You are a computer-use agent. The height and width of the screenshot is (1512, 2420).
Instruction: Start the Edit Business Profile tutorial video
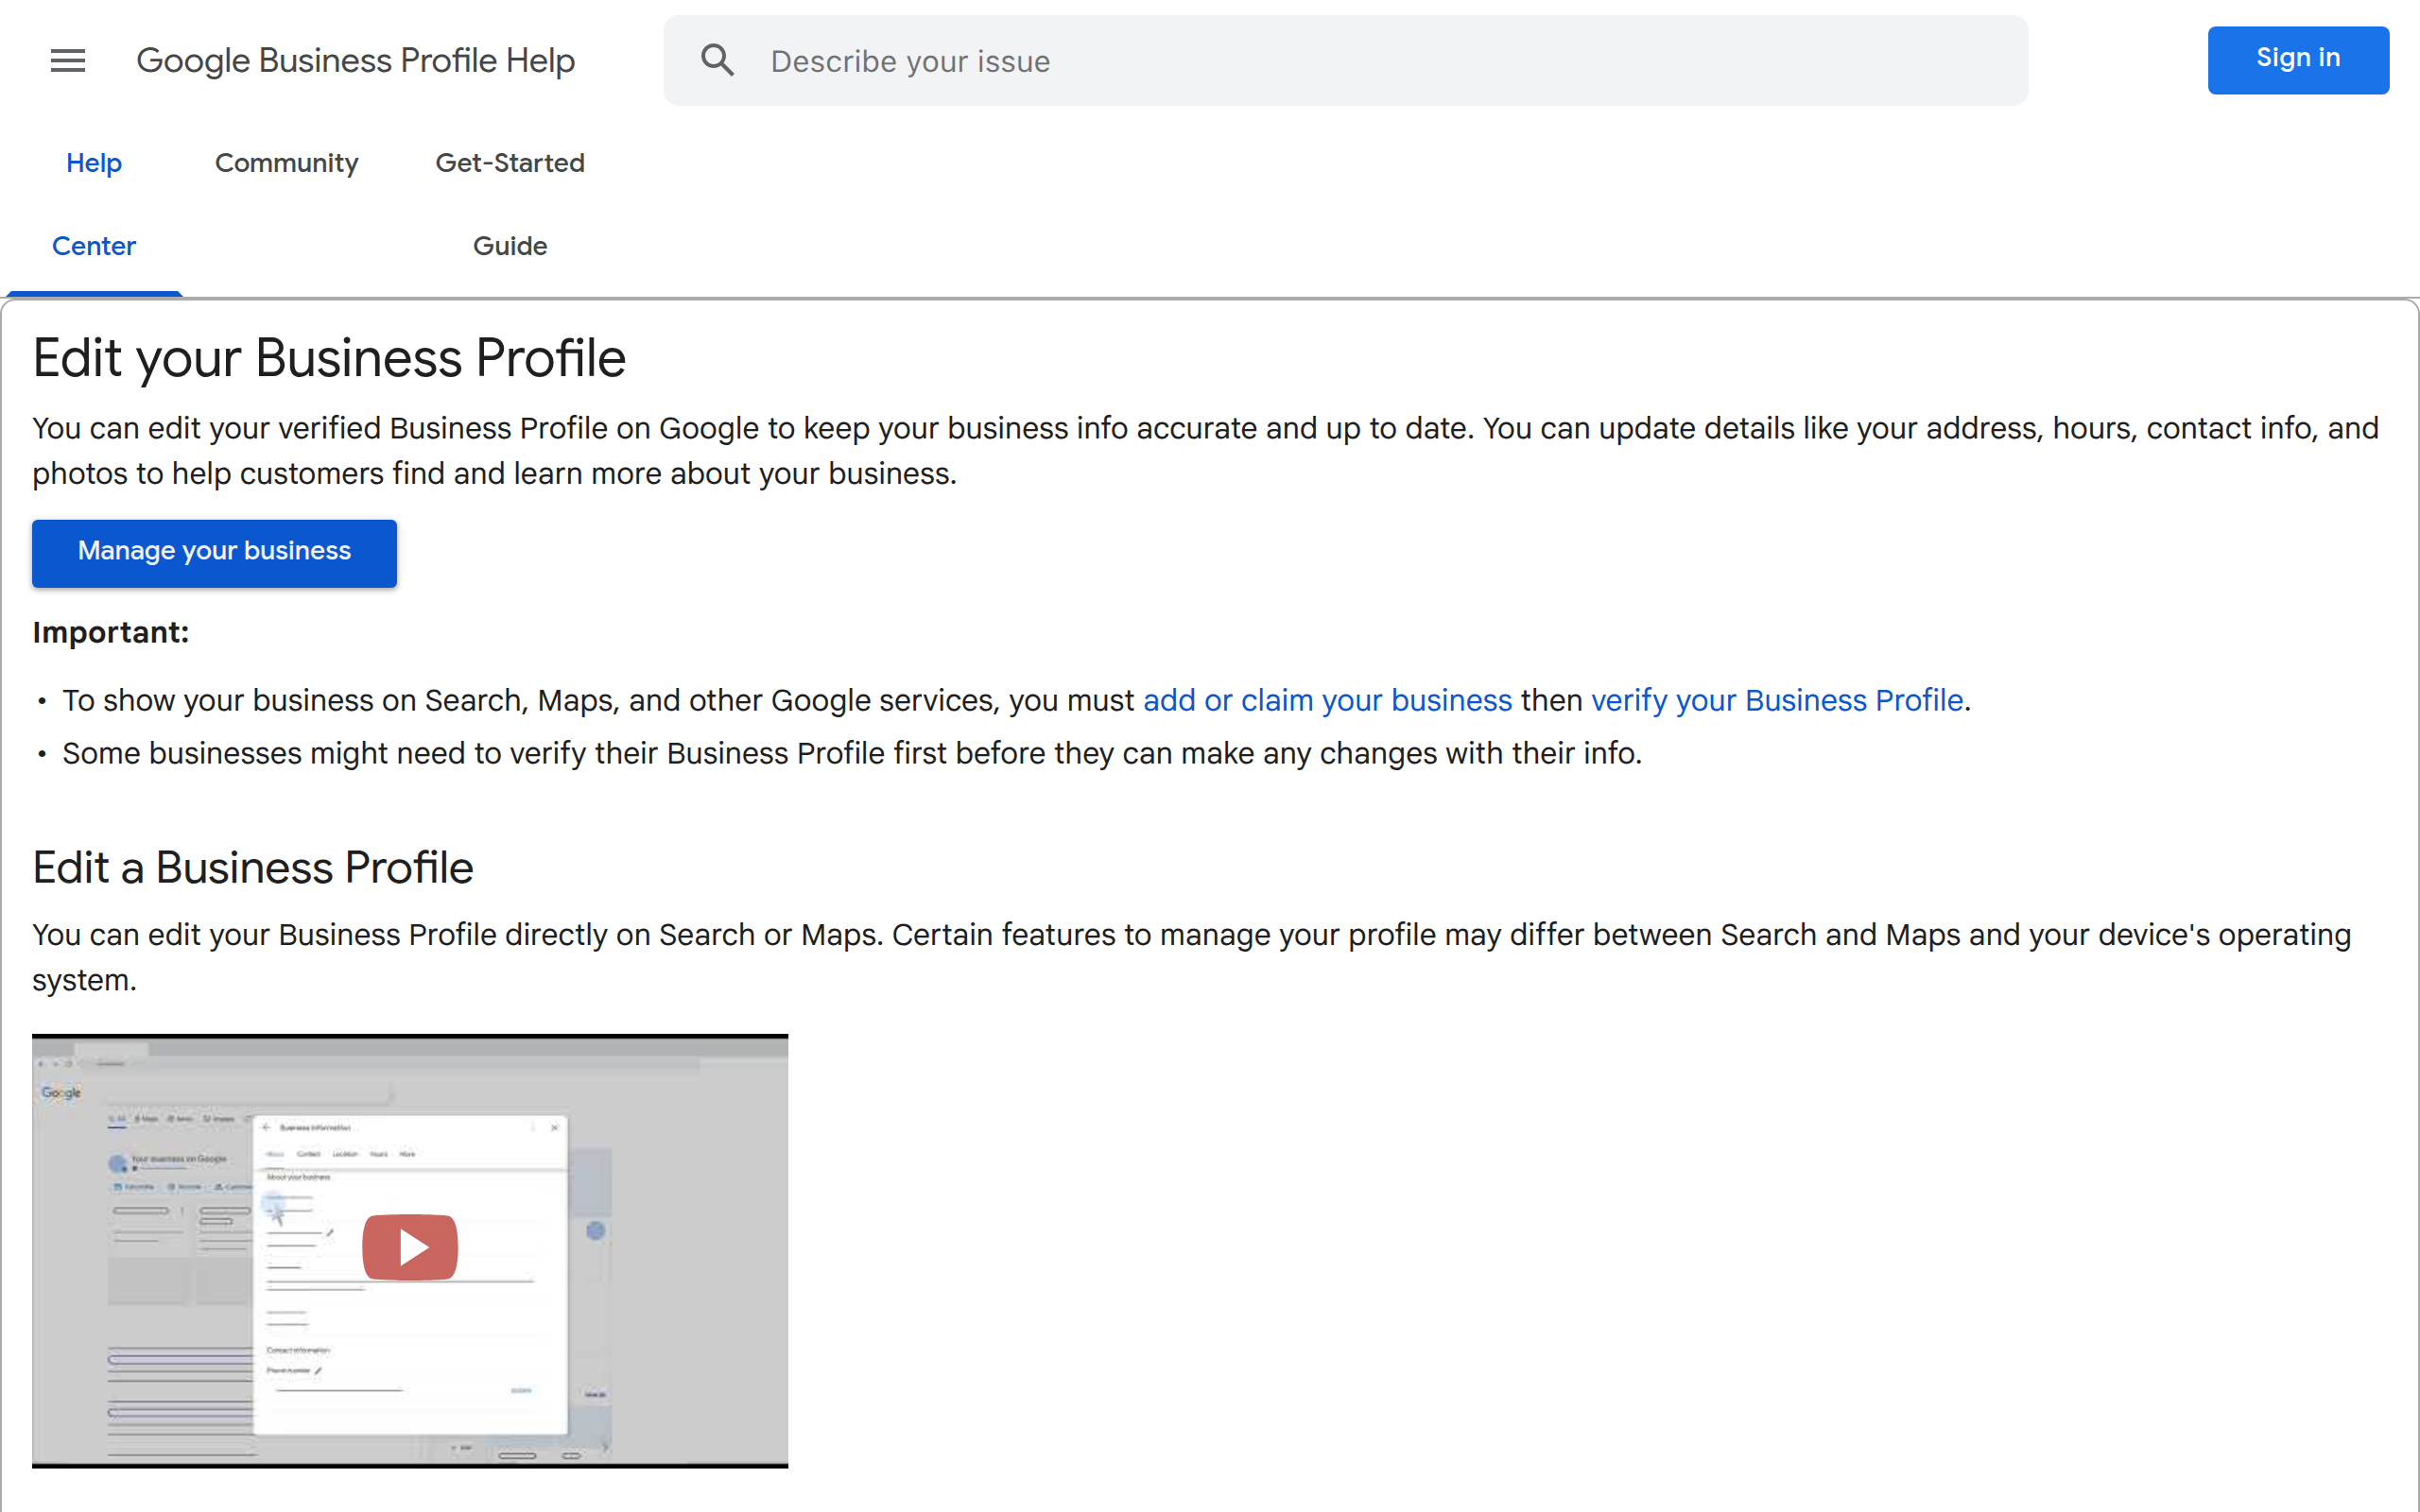click(x=409, y=1246)
